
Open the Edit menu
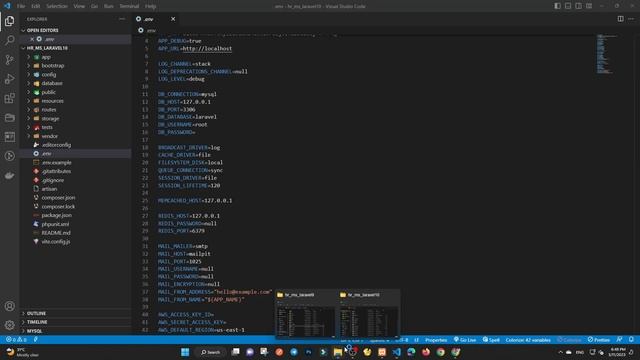(36, 6)
